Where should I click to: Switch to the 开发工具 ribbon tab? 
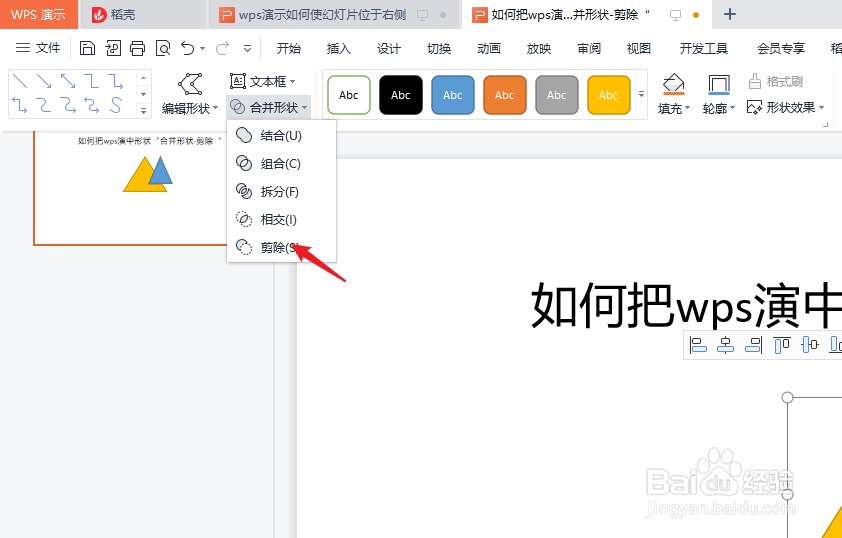click(x=703, y=48)
